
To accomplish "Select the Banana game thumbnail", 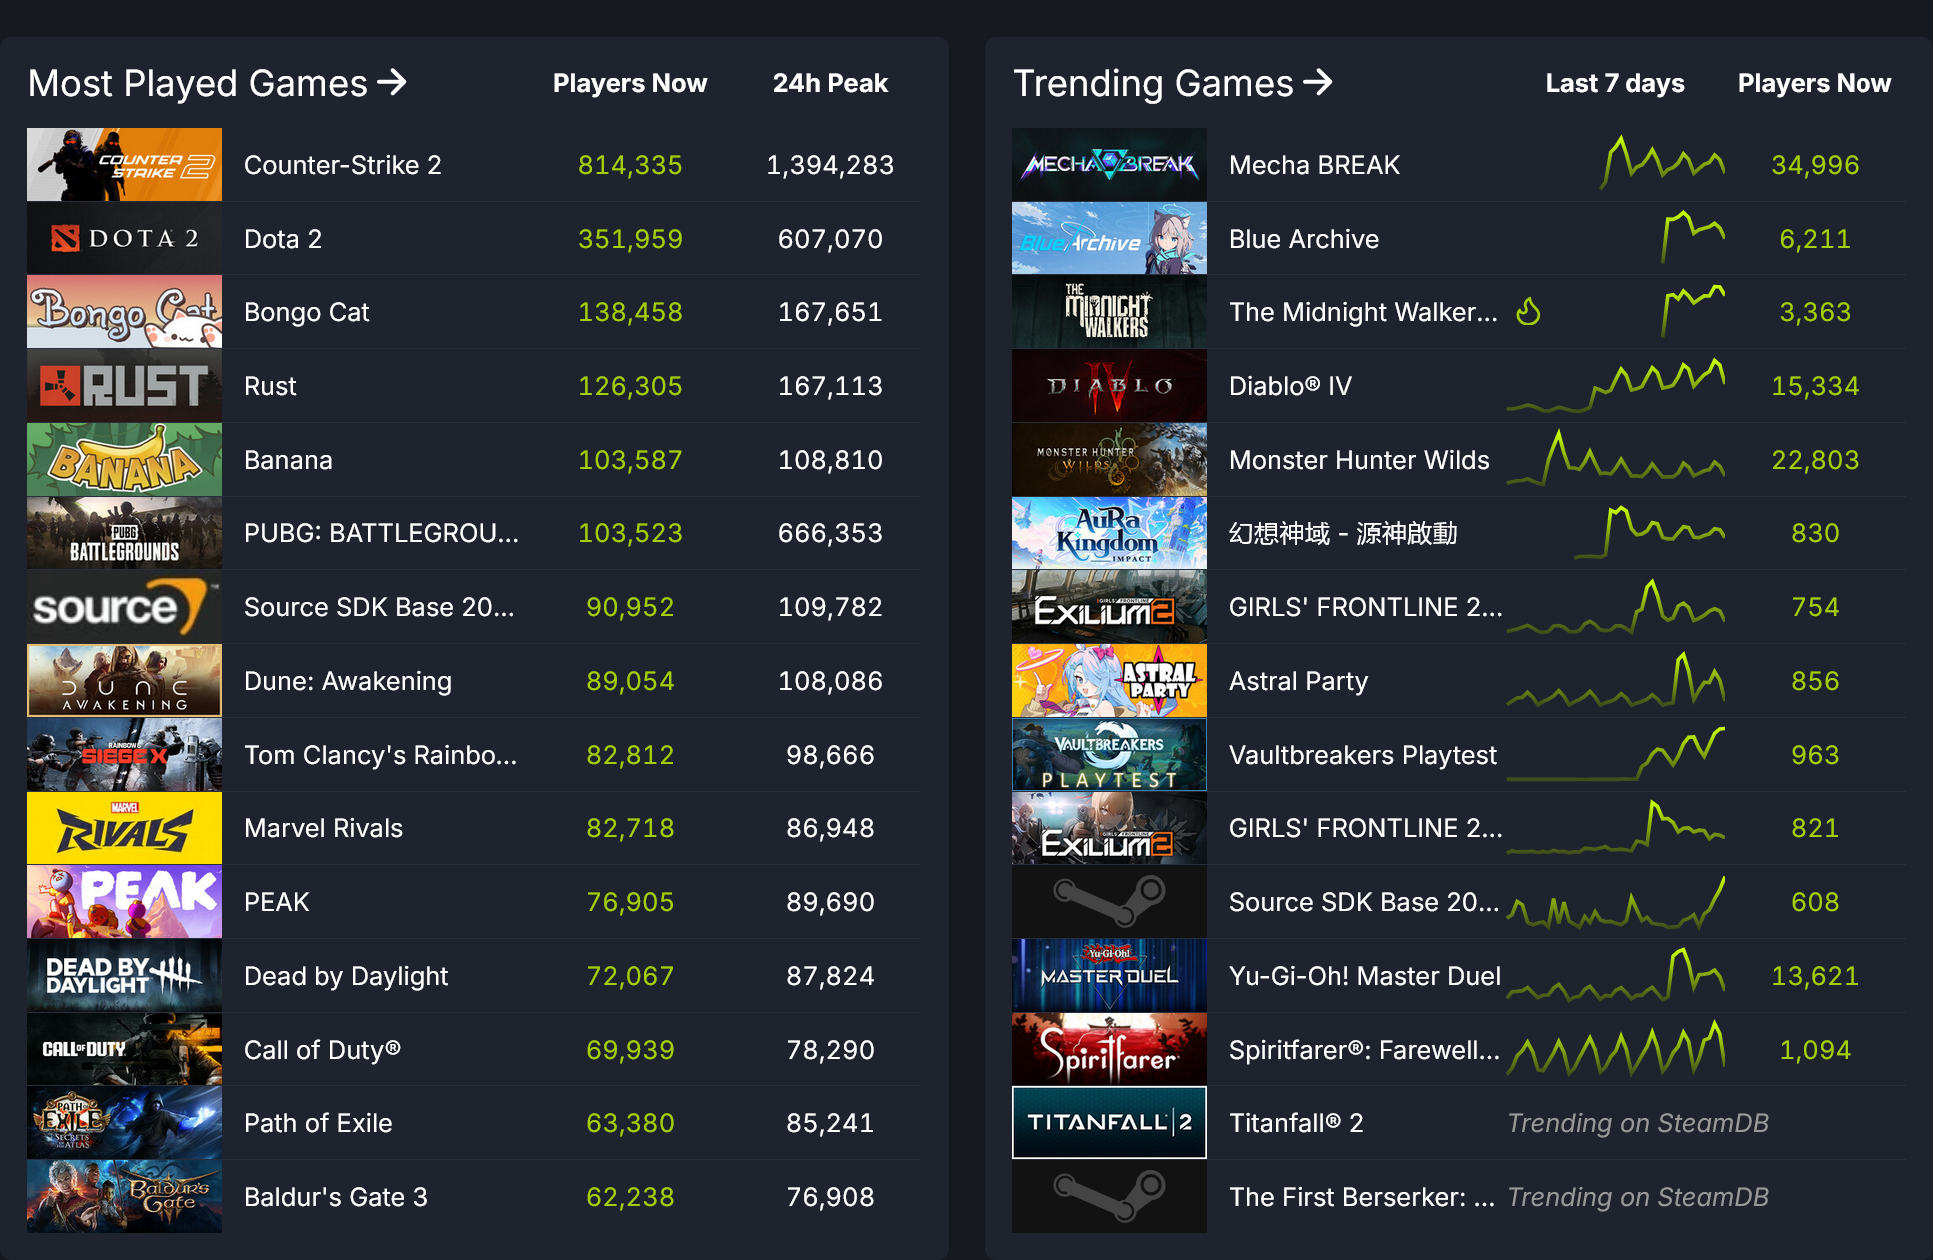I will tap(124, 459).
